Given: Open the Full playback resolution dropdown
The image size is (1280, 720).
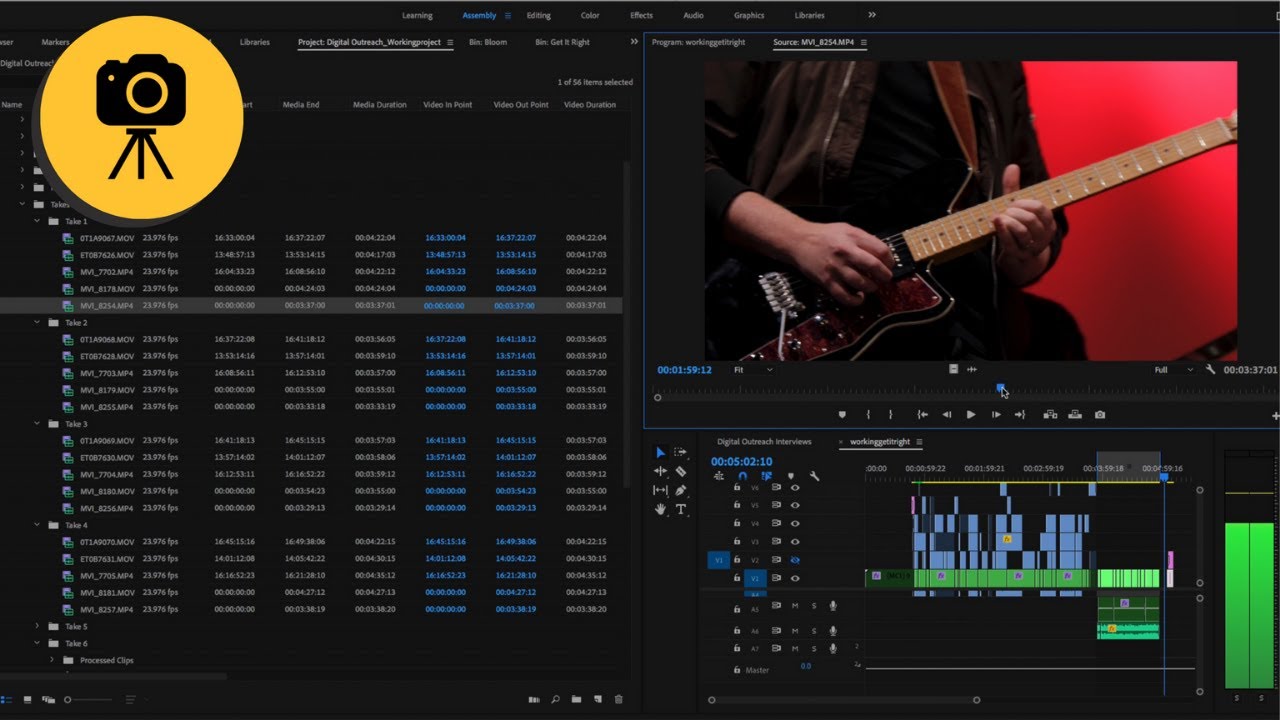Looking at the screenshot, I should (x=1174, y=369).
